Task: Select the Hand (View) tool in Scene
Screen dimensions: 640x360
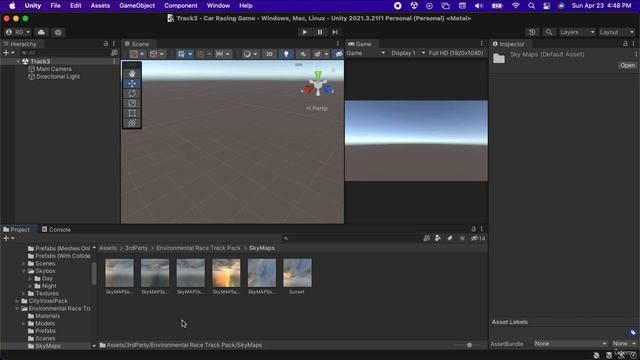Action: [132, 73]
